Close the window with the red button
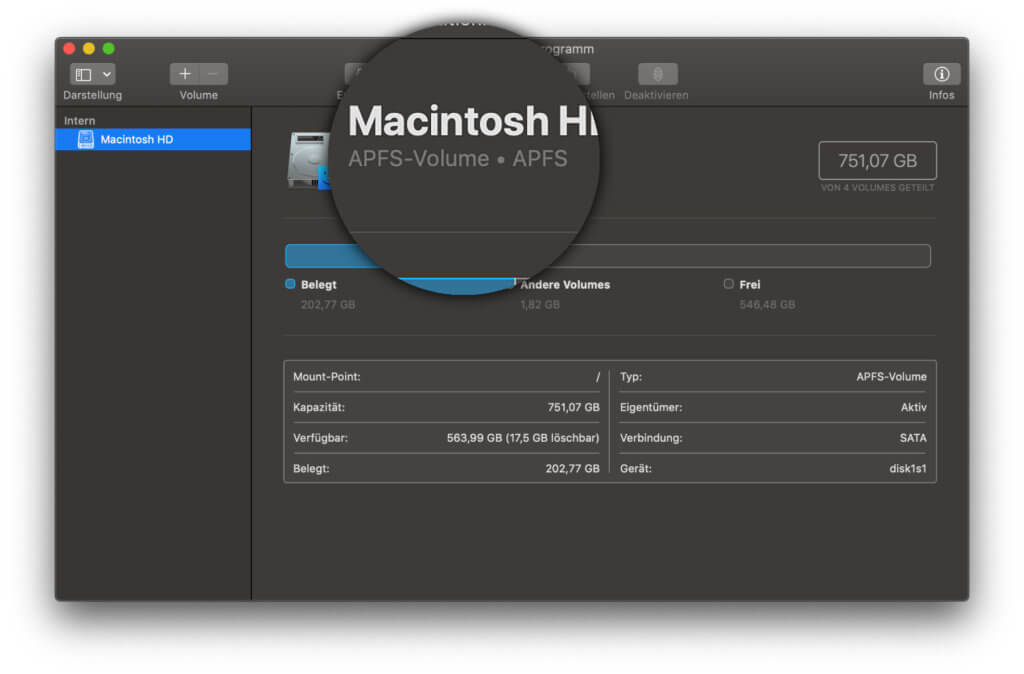Viewport: 1024px width, 674px height. click(x=69, y=48)
